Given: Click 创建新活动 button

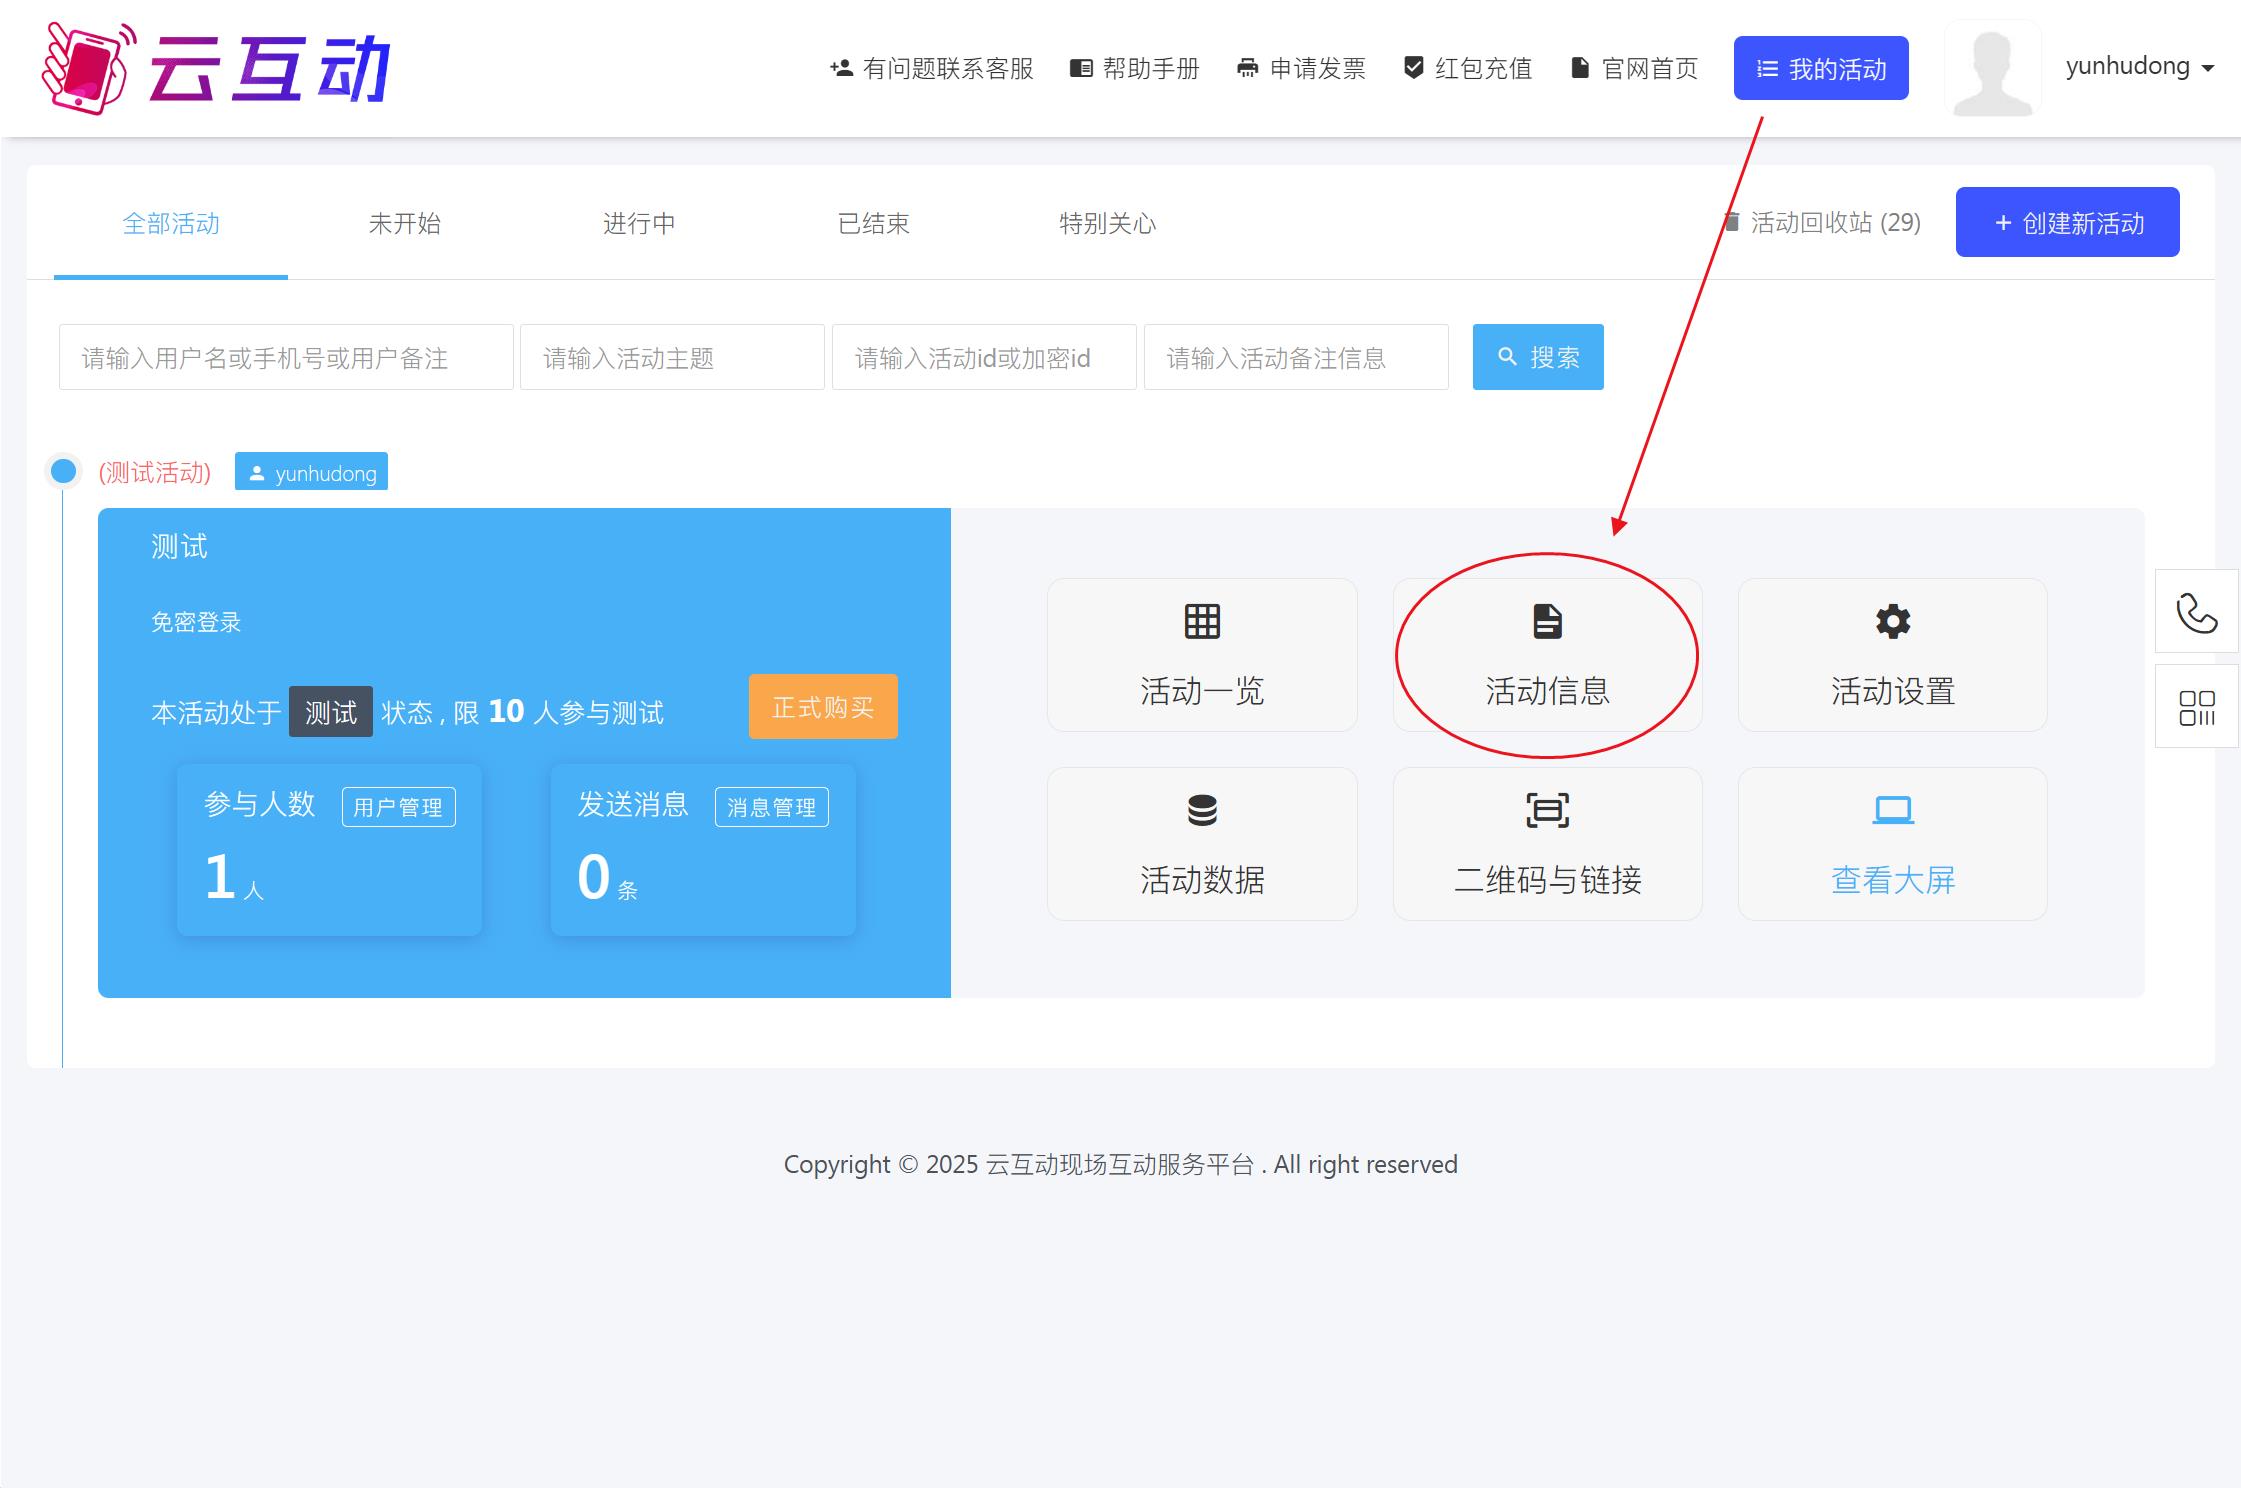Looking at the screenshot, I should pyautogui.click(x=2066, y=222).
